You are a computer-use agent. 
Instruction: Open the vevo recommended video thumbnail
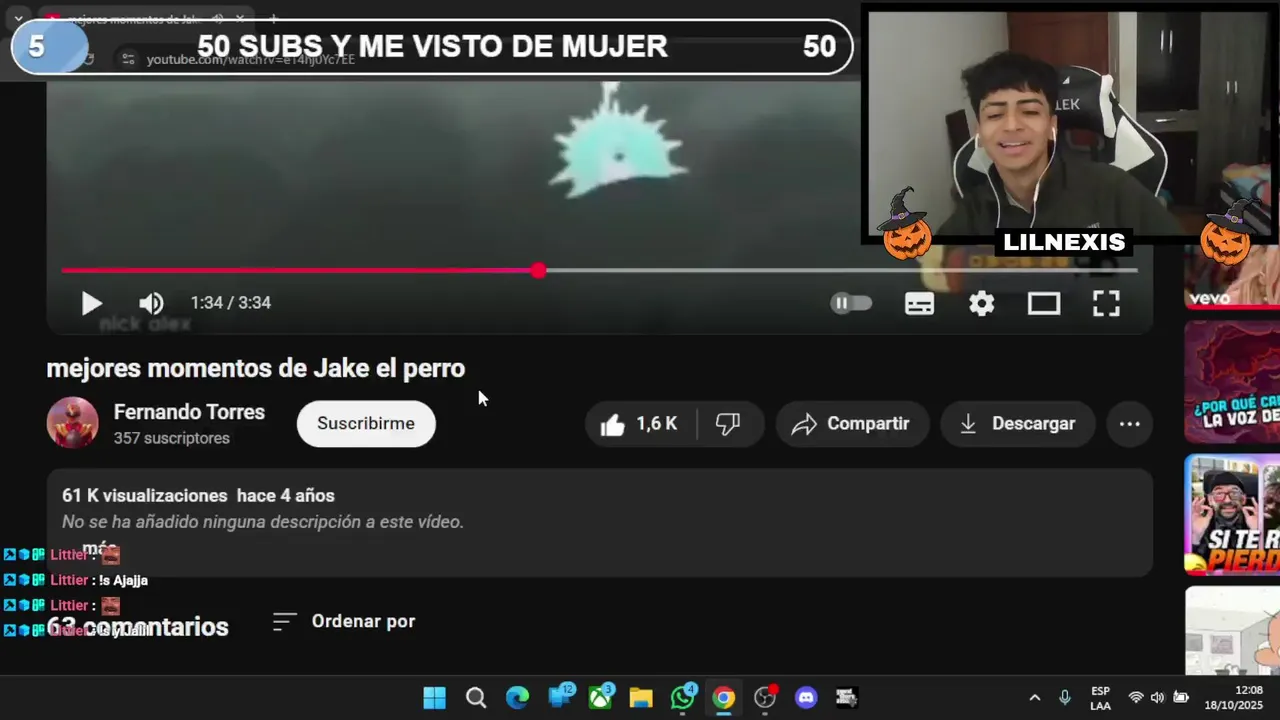(1232, 277)
